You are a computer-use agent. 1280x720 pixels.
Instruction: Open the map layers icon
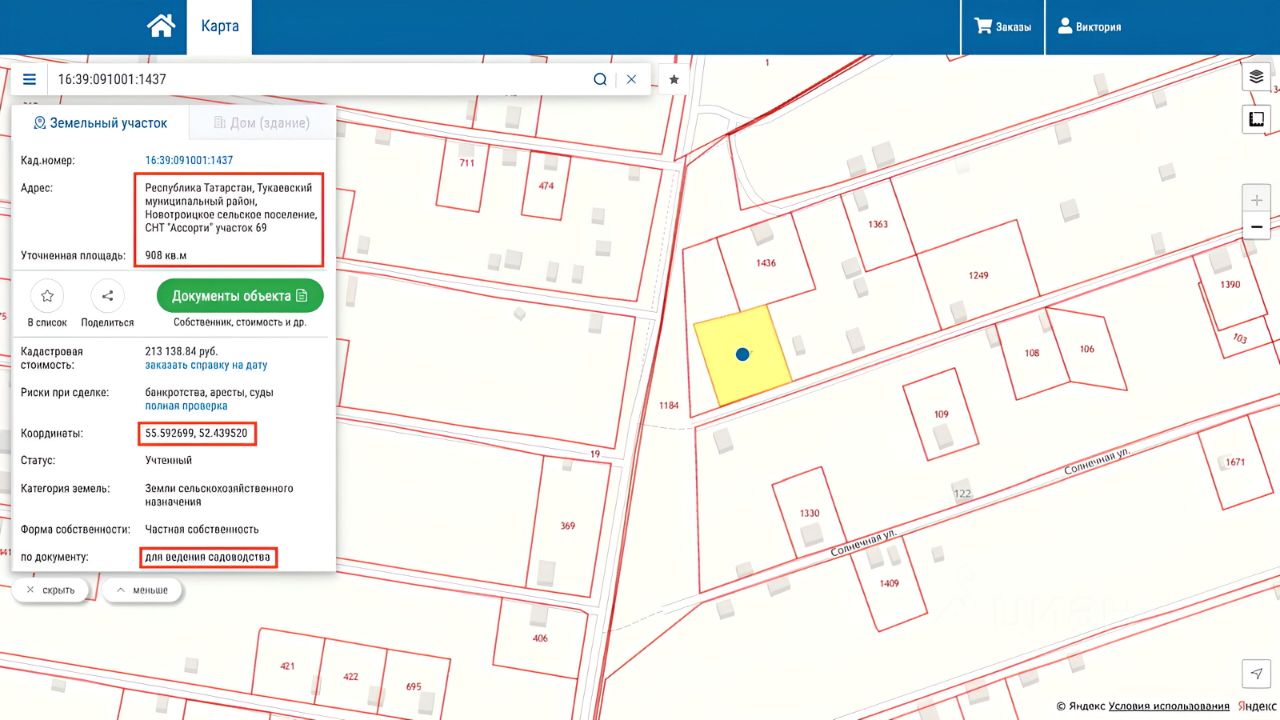1256,77
